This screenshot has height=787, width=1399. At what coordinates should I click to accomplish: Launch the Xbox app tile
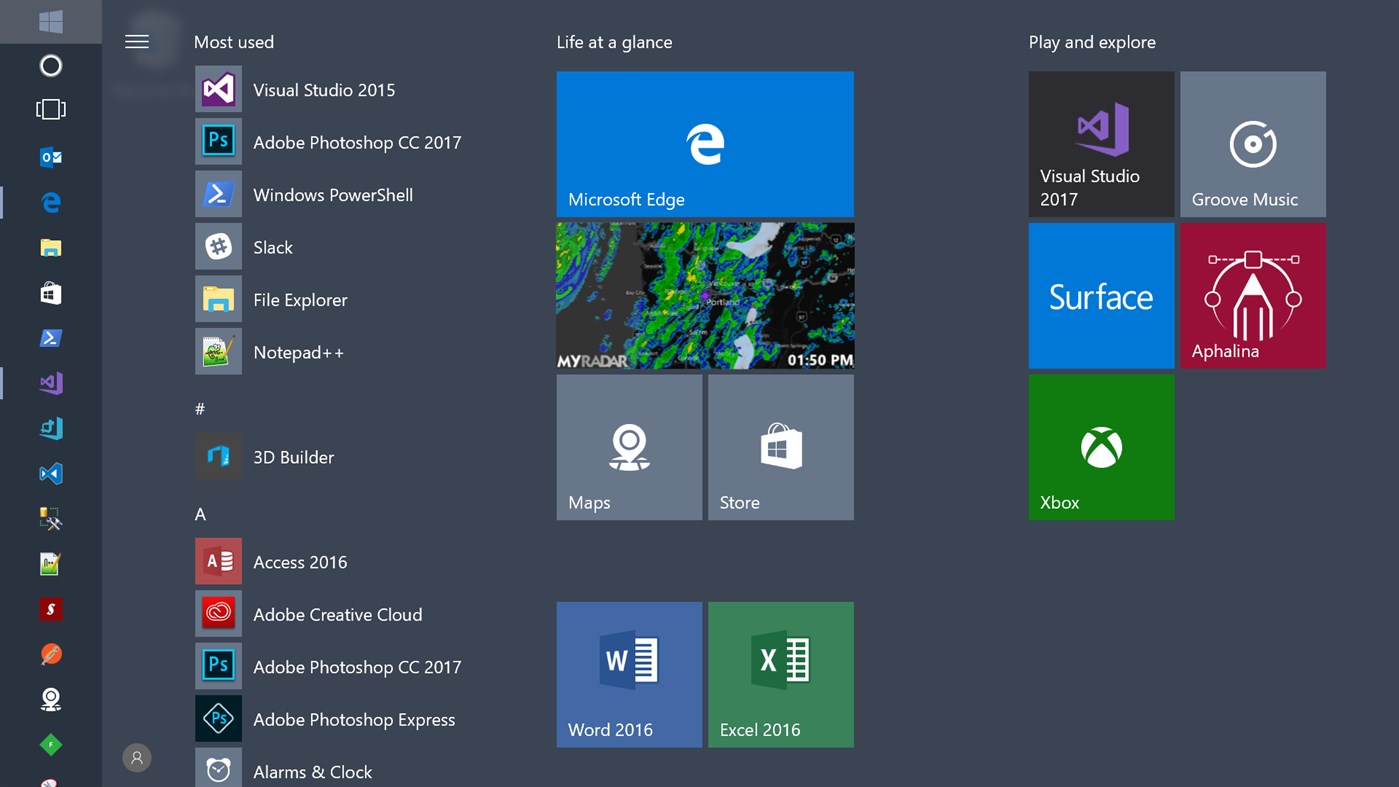tap(1100, 446)
